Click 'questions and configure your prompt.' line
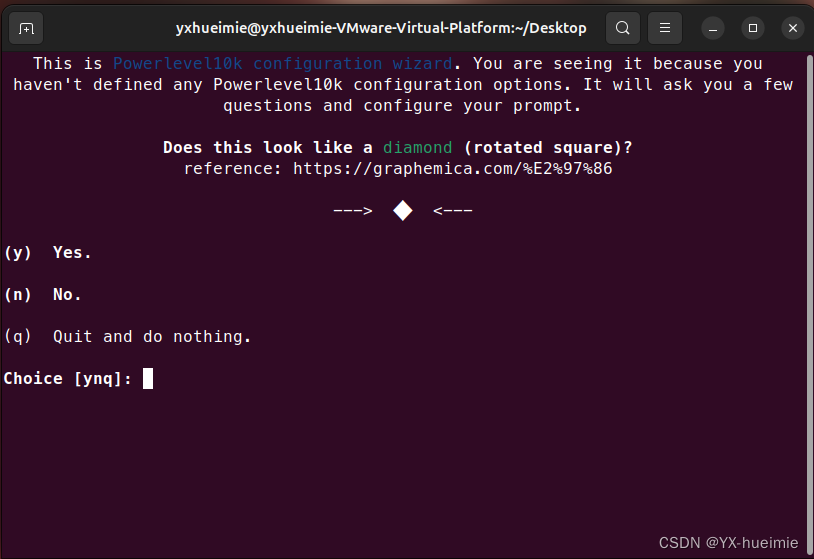This screenshot has height=559, width=814. 402,106
